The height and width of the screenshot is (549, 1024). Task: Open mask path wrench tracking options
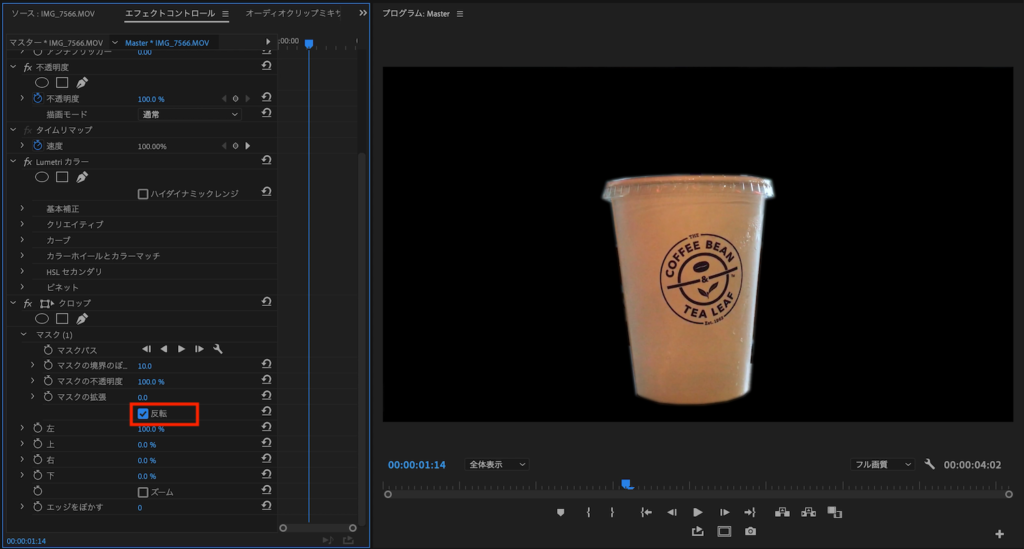pyautogui.click(x=218, y=349)
